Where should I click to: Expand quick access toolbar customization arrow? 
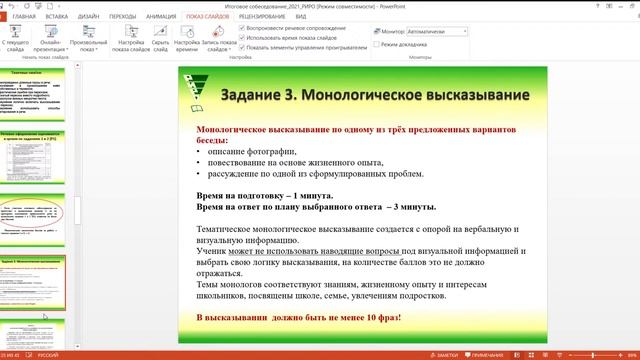[x=59, y=7]
